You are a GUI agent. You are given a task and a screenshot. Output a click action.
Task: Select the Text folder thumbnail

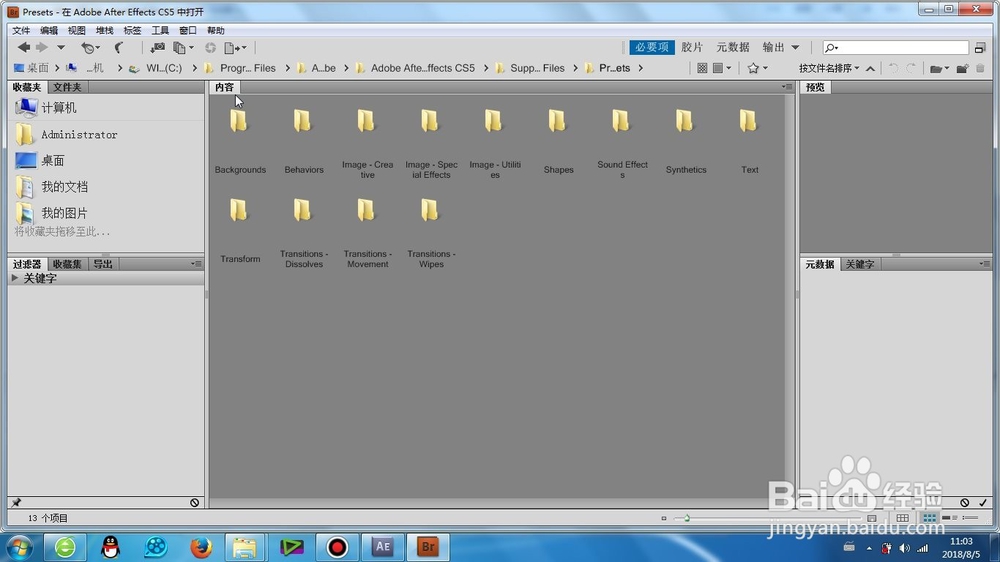tap(749, 121)
